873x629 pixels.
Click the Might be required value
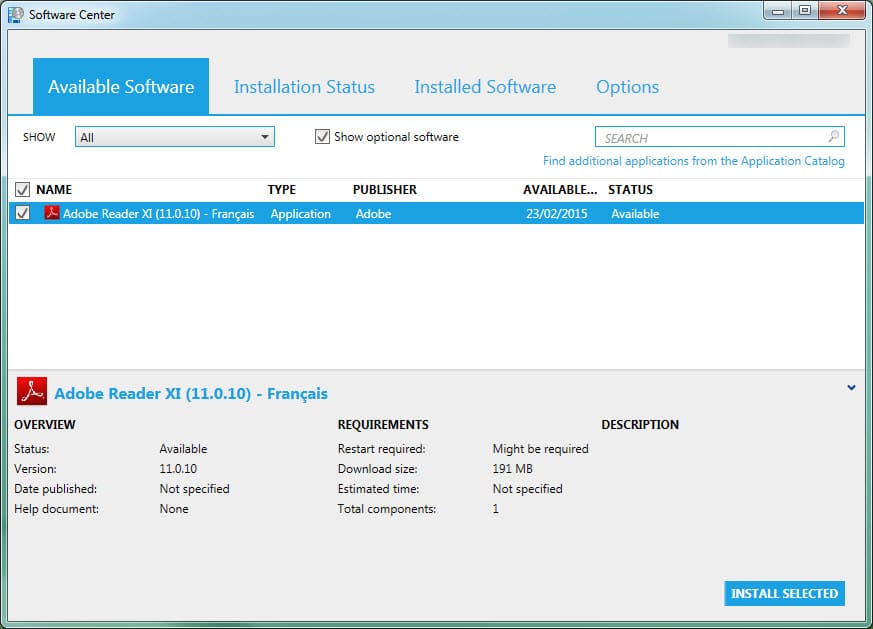tap(540, 449)
